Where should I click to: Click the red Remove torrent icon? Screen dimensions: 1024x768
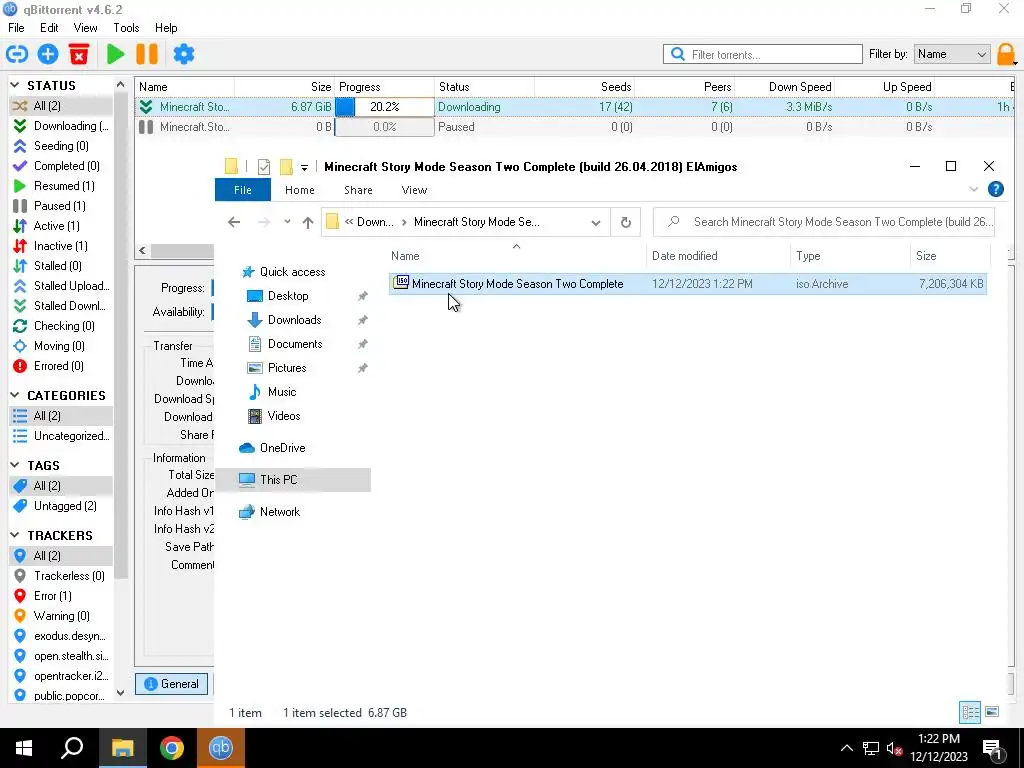[x=79, y=54]
